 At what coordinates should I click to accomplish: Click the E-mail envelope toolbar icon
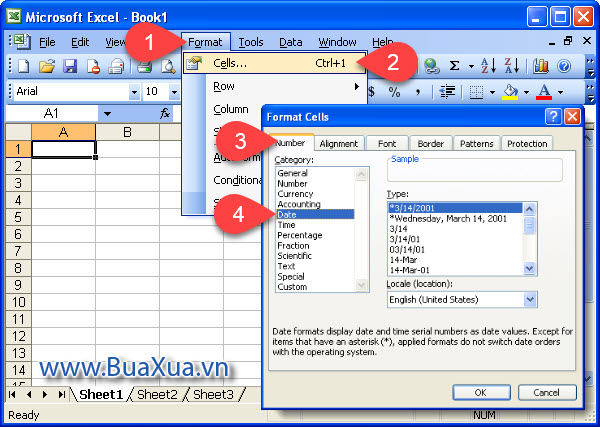[116, 66]
